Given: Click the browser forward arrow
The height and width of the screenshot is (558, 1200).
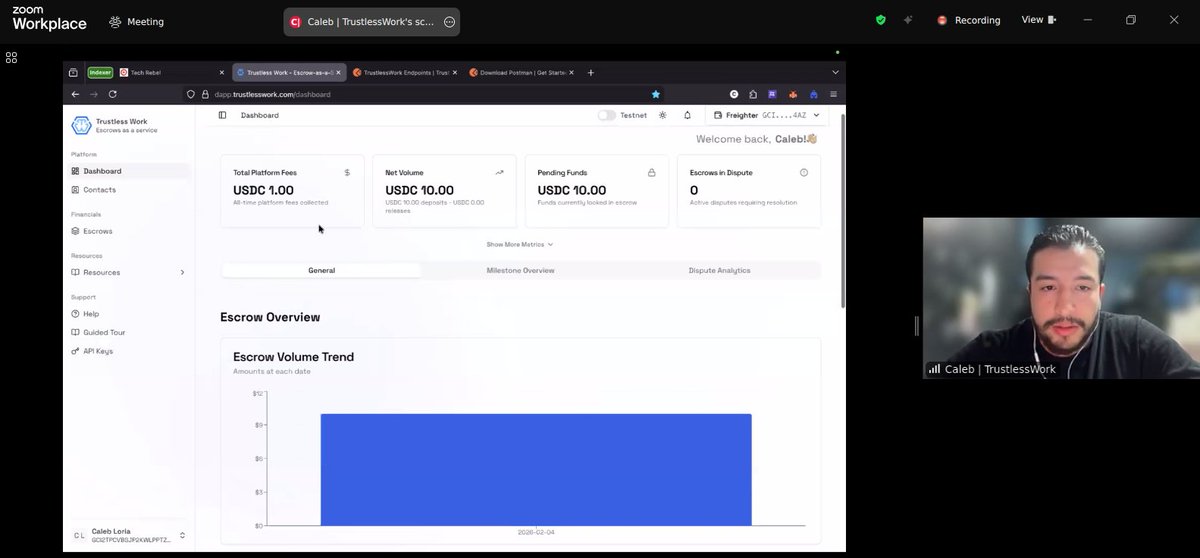Looking at the screenshot, I should [x=94, y=94].
